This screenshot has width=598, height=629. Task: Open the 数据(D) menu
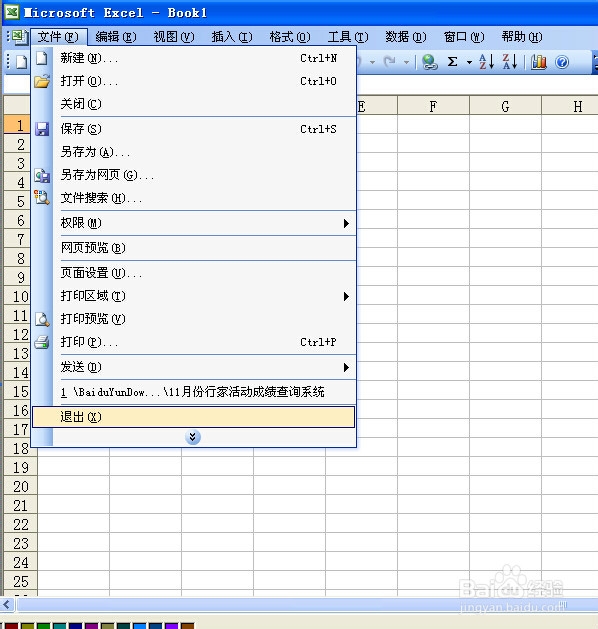pyautogui.click(x=406, y=37)
